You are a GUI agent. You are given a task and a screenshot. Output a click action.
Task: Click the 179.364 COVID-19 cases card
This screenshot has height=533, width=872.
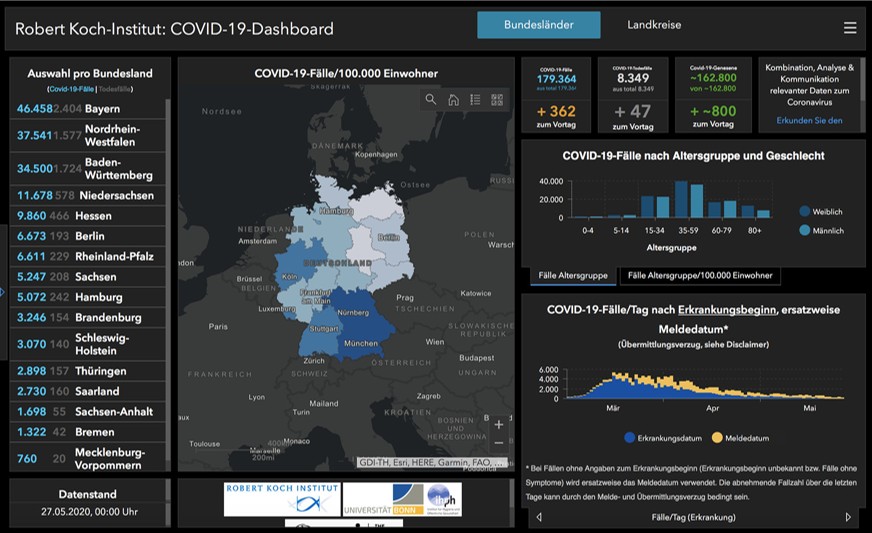pos(556,78)
